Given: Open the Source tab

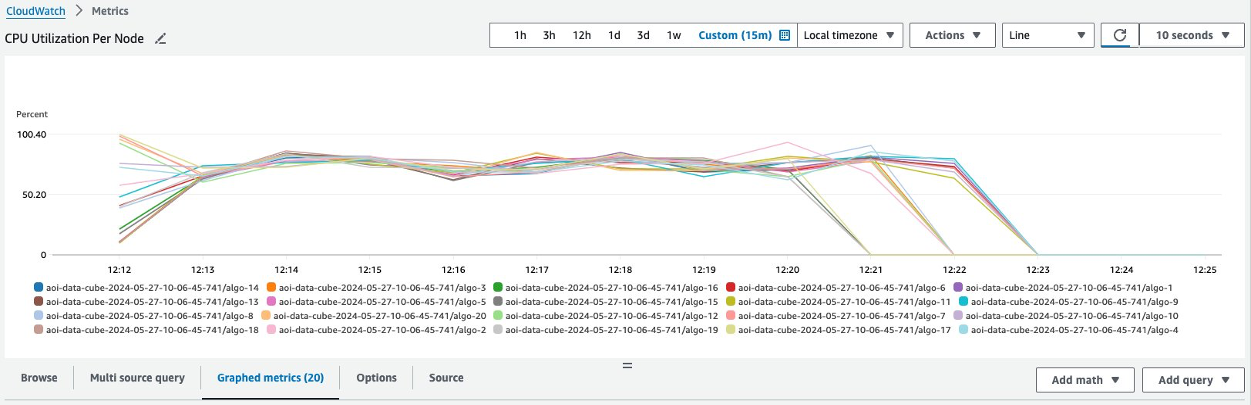Looking at the screenshot, I should click(446, 378).
